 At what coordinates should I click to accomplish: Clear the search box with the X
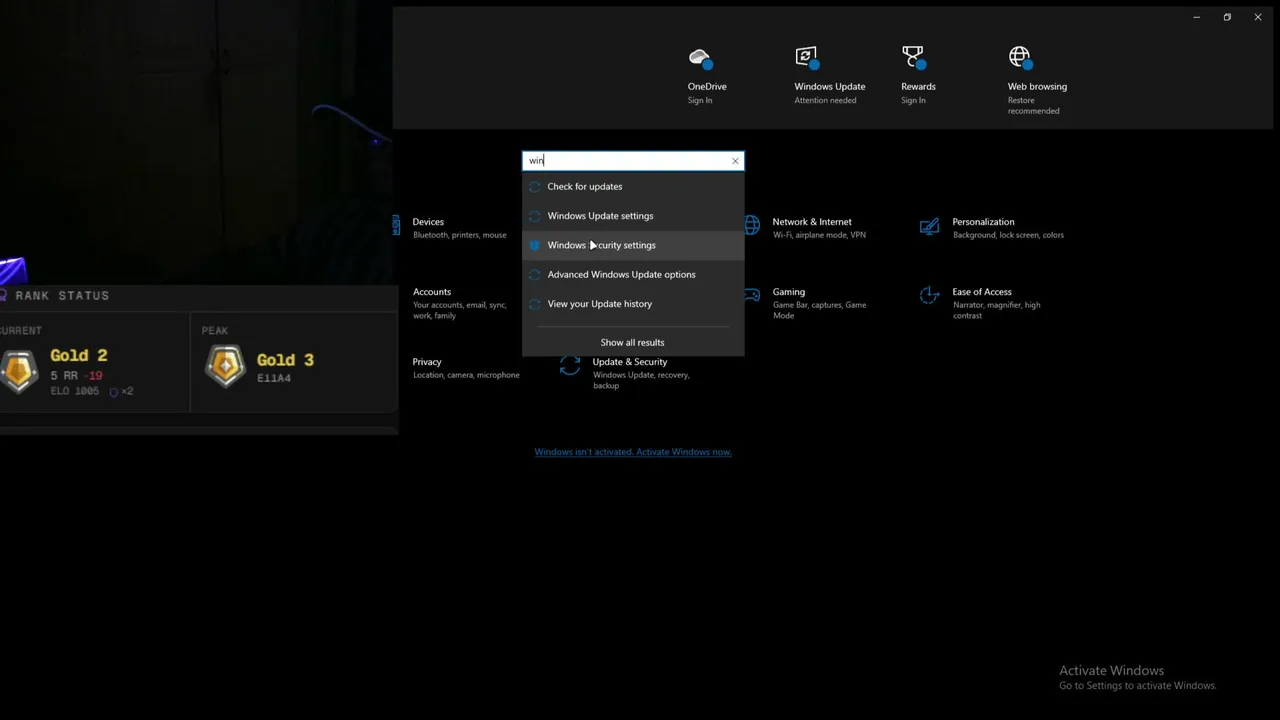735,161
